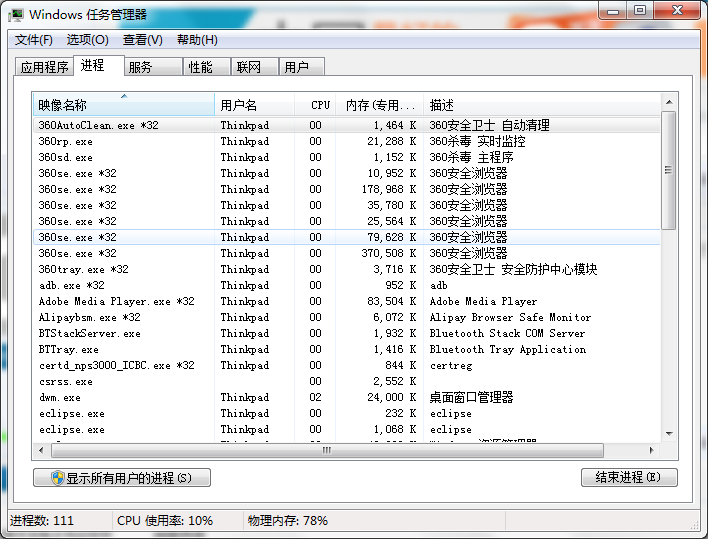Viewport: 708px width, 539px height.
Task: Switch to the 进程 tab
Action: (99, 65)
